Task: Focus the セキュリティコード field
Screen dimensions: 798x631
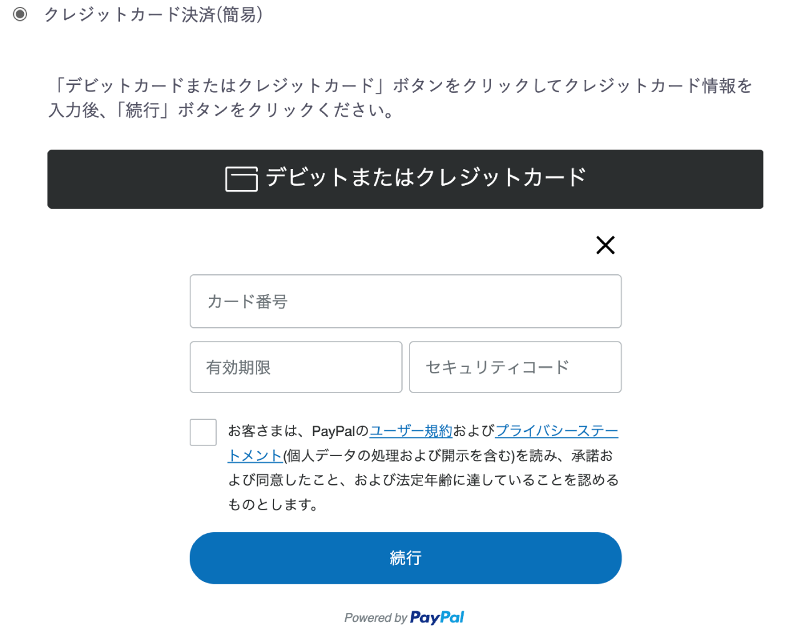Action: pos(515,367)
